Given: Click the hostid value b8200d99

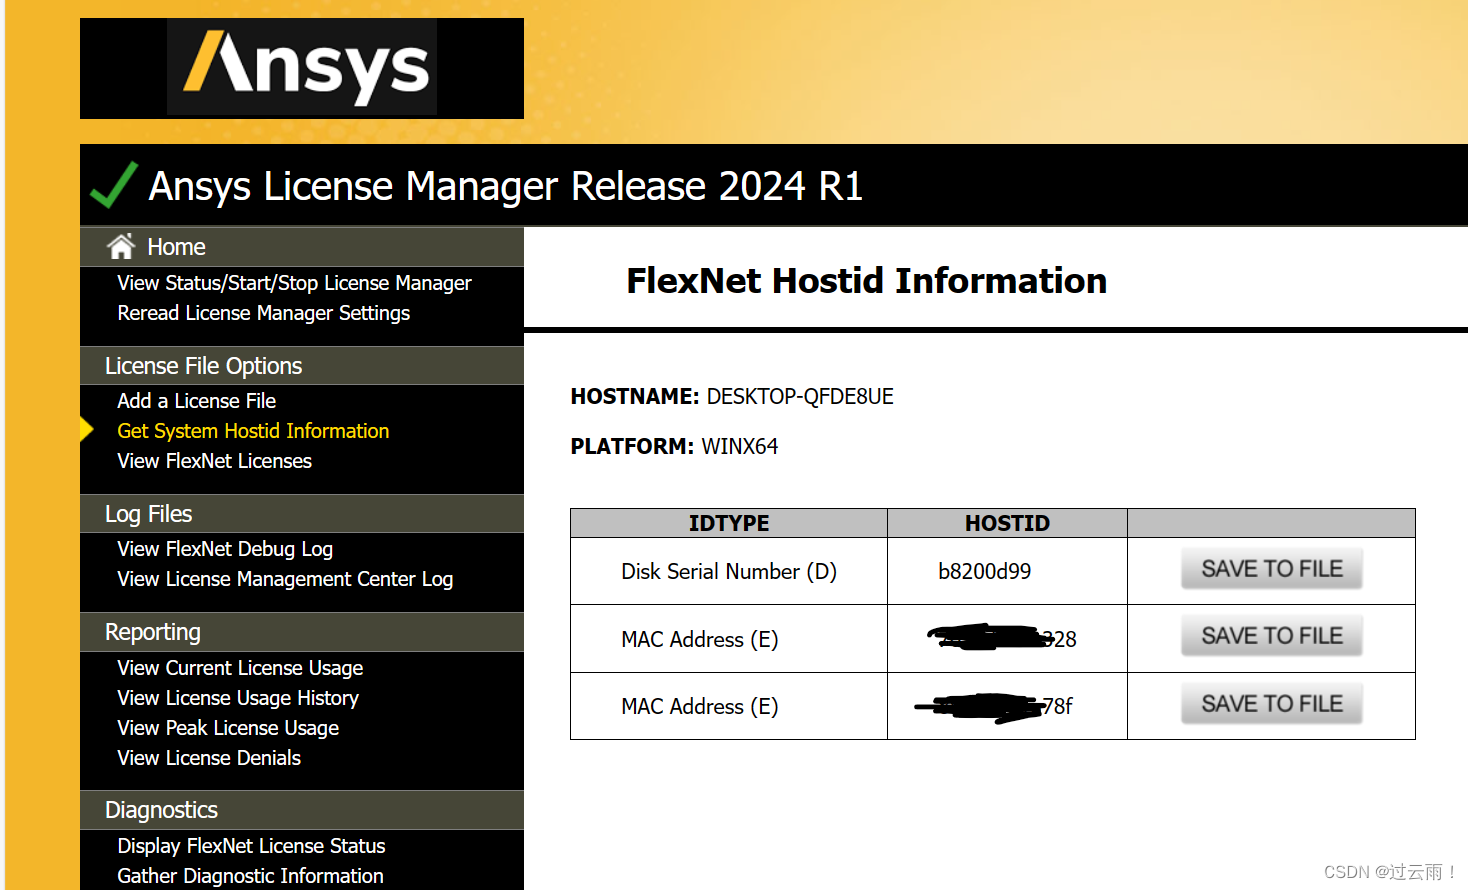Looking at the screenshot, I should point(984,572).
